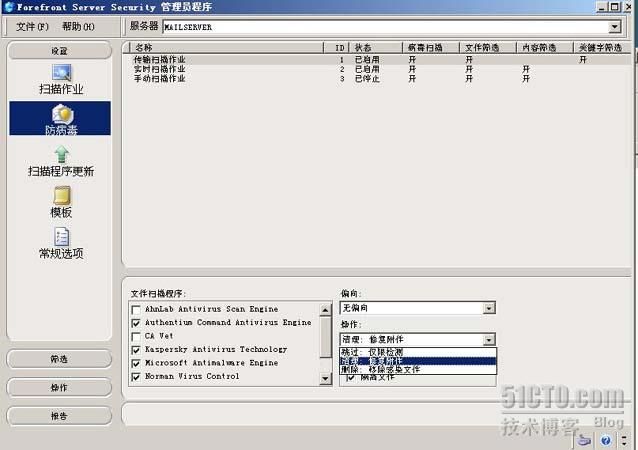Viewport: 638px width, 450px height.
Task: Open the 文件 (F) menu
Action: (x=32, y=27)
